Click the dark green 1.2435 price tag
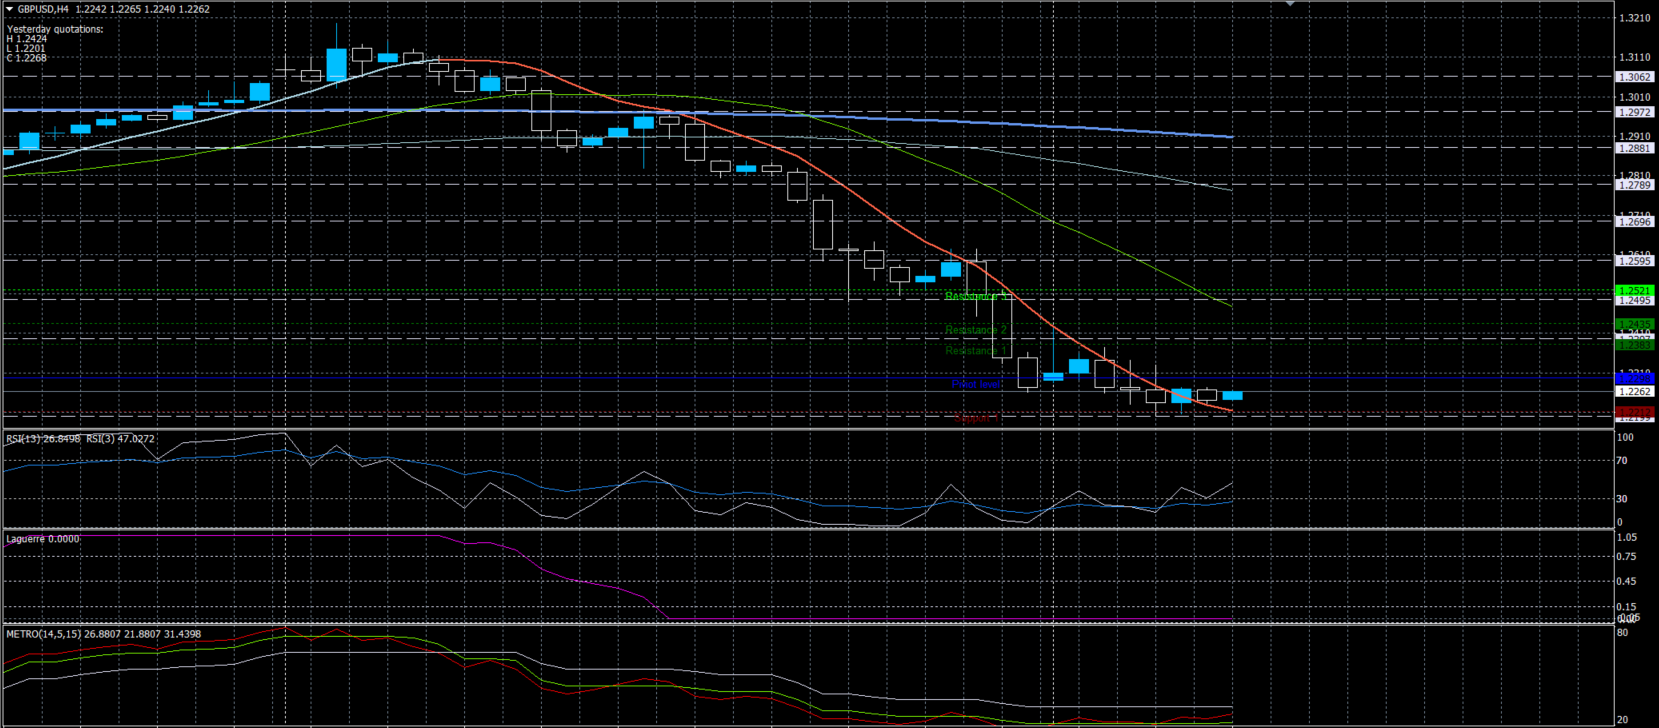1659x728 pixels. pos(1635,325)
